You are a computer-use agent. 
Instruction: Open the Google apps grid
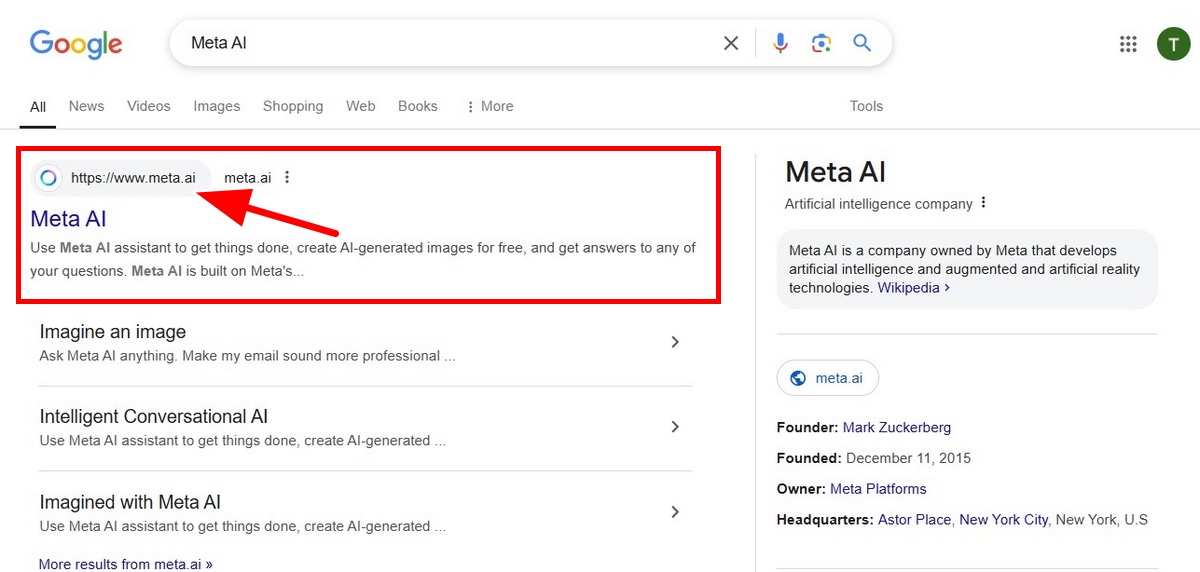tap(1128, 44)
